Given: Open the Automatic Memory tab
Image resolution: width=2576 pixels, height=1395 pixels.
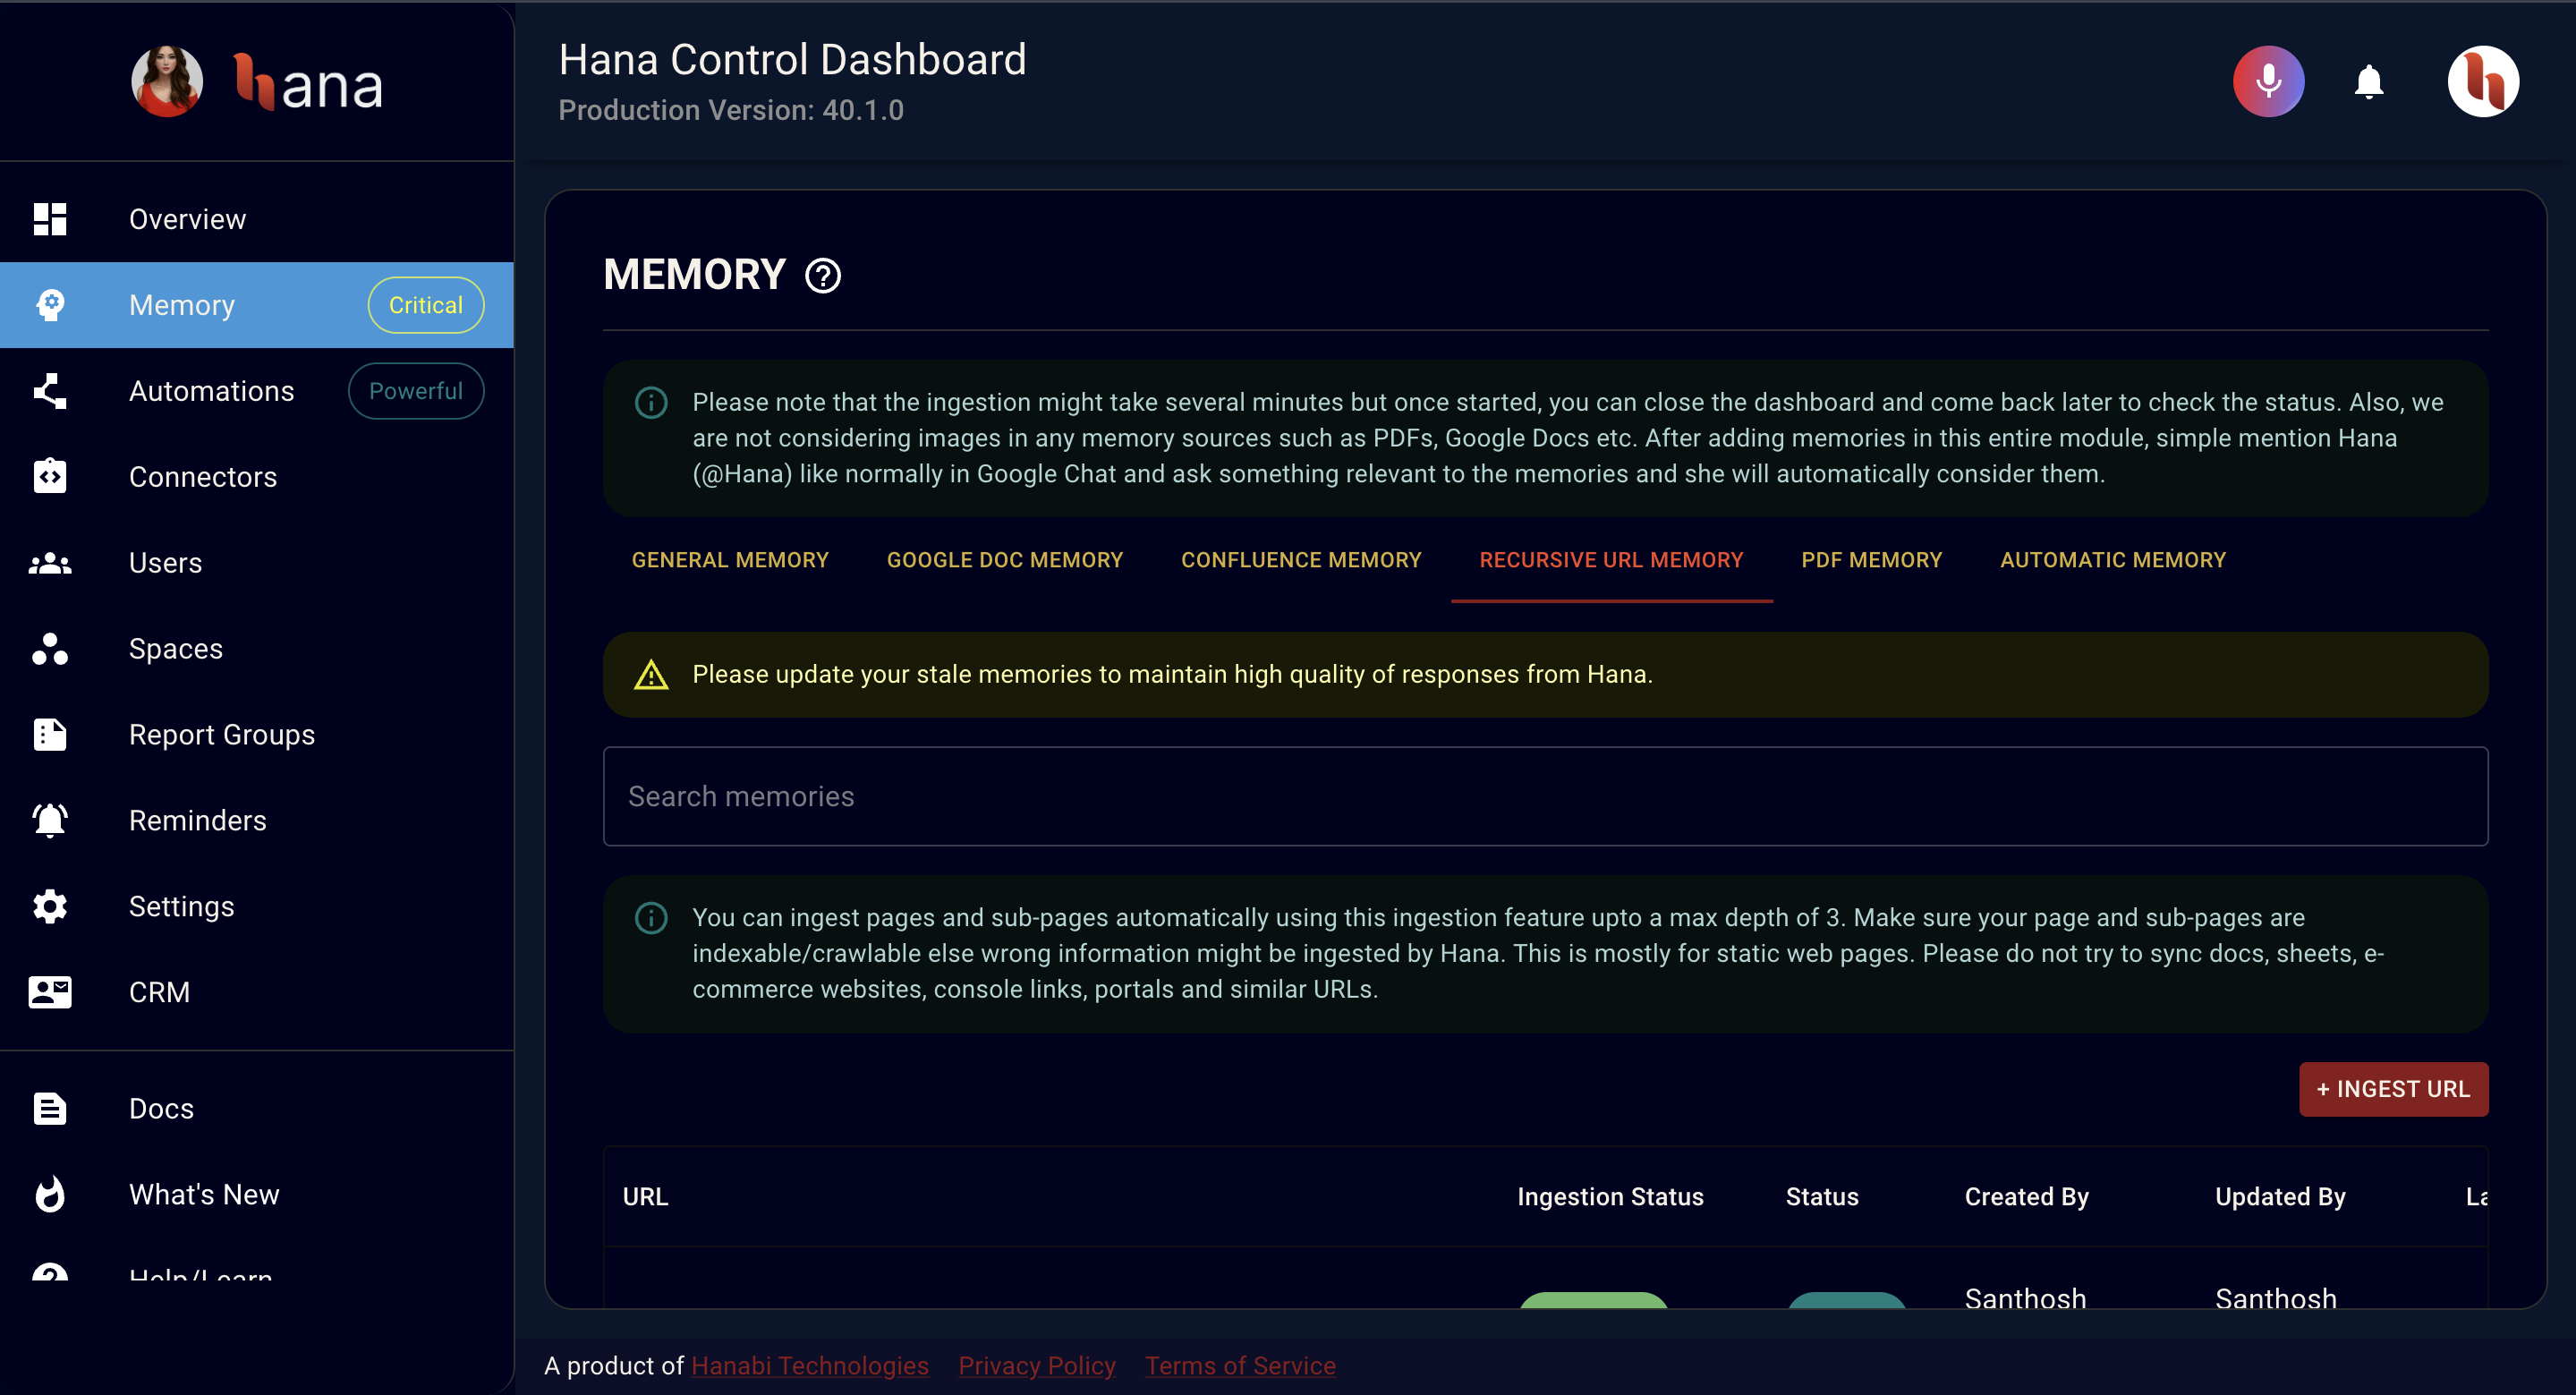Looking at the screenshot, I should [2112, 560].
